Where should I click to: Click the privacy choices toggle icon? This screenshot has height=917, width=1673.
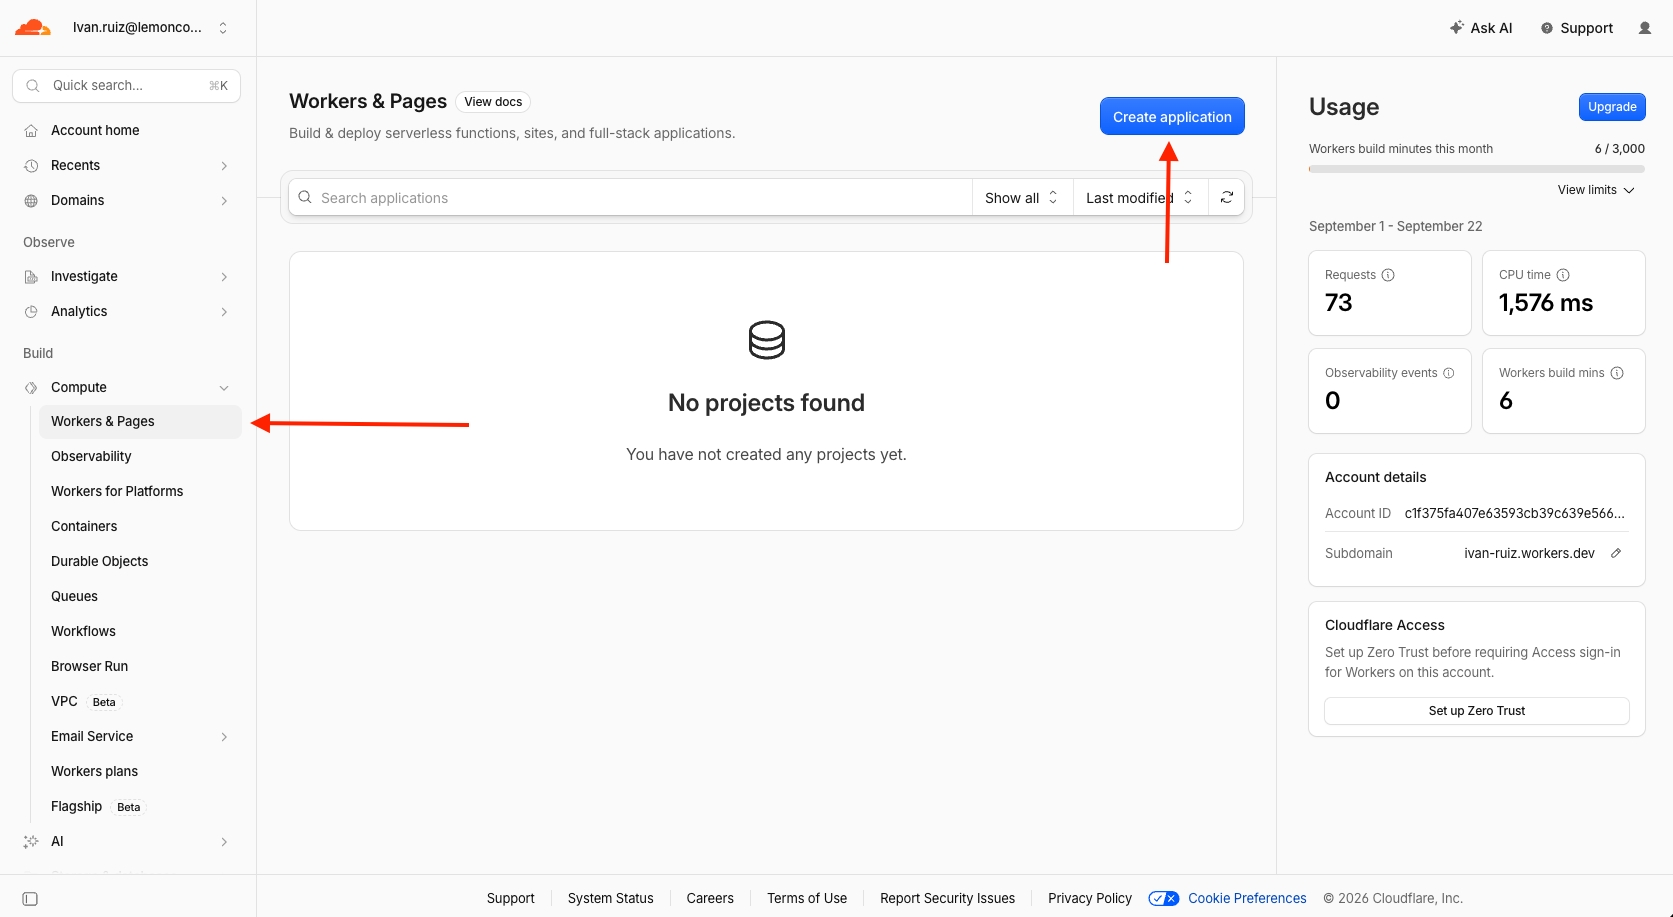tap(1164, 898)
